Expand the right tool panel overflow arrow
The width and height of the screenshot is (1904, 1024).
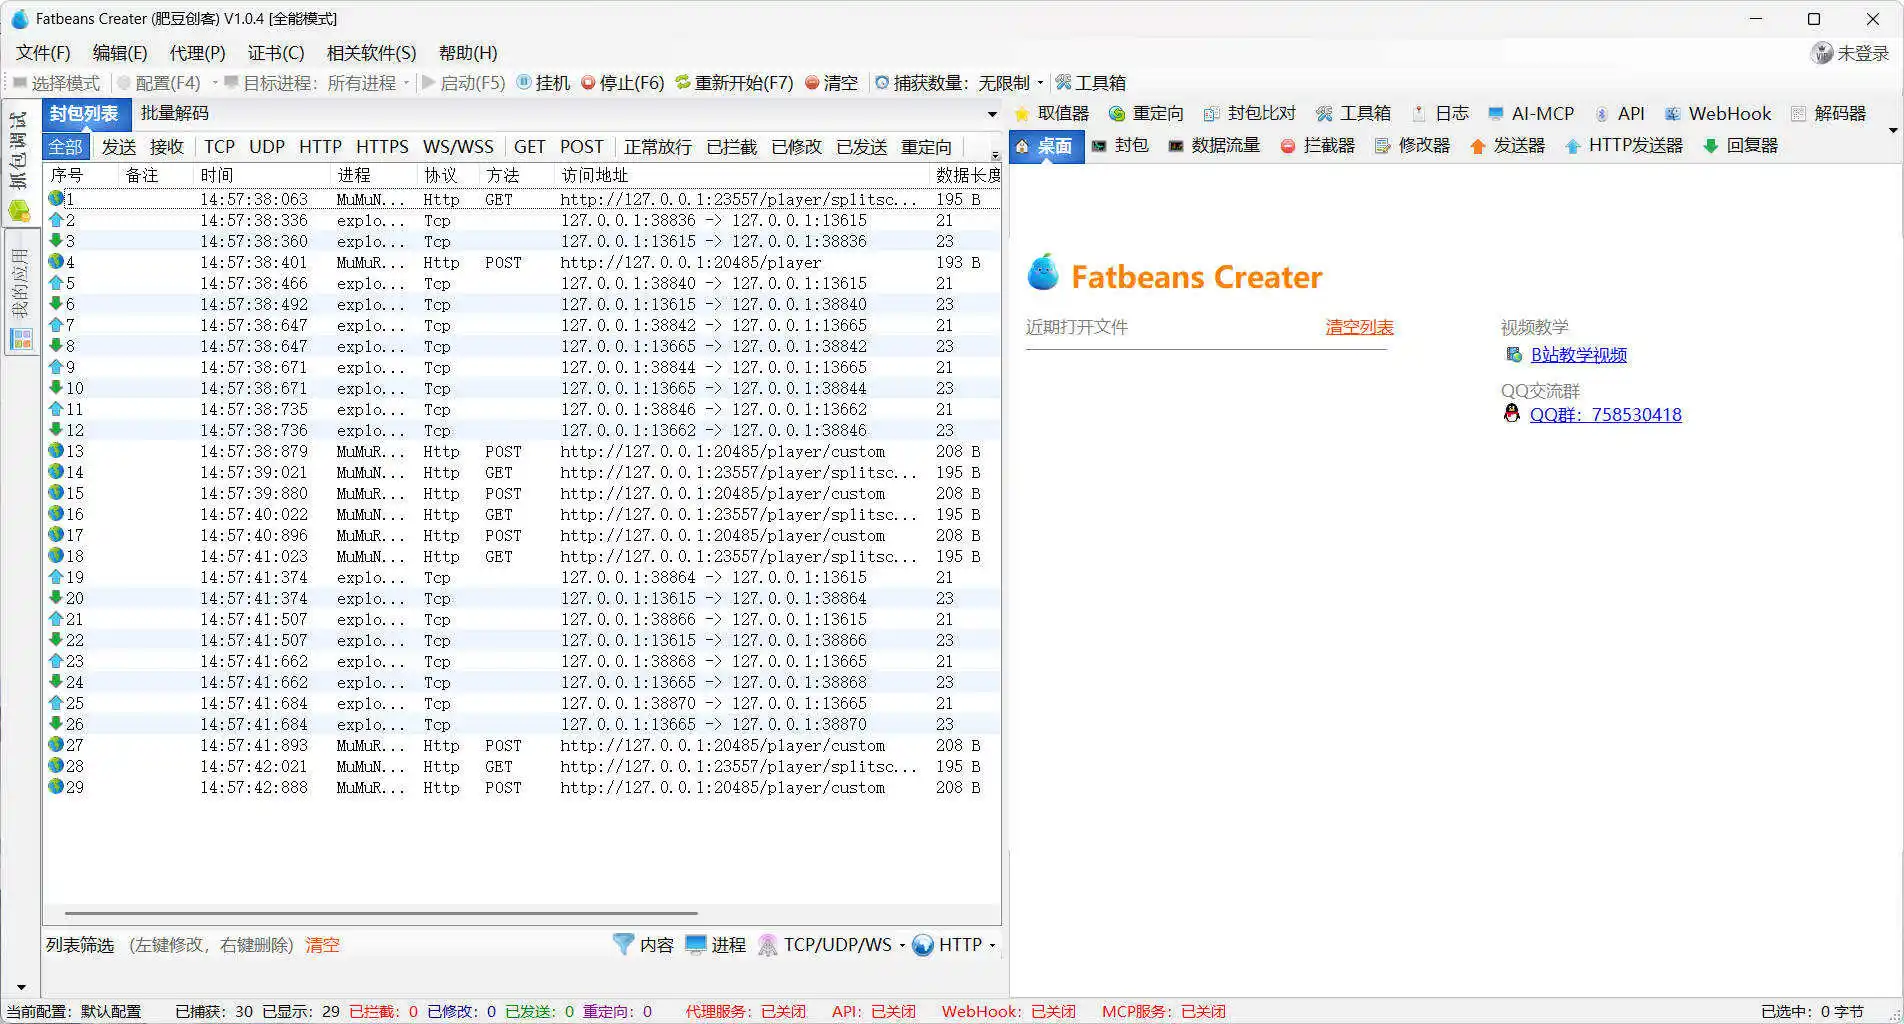pos(1893,130)
